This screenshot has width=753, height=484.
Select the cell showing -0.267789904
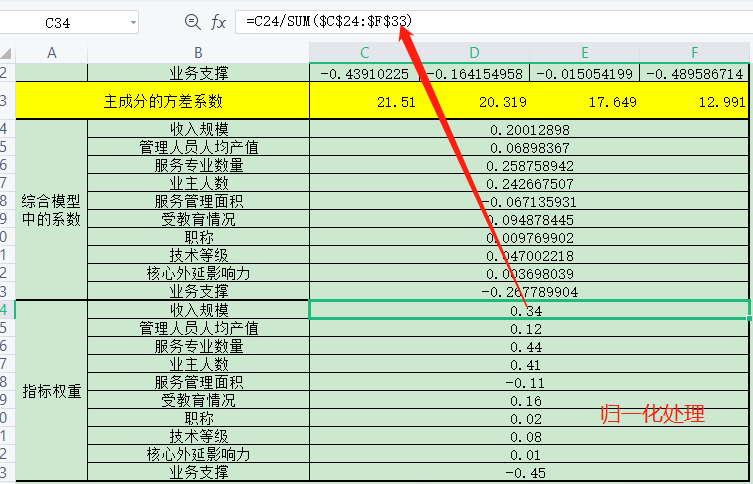530,291
